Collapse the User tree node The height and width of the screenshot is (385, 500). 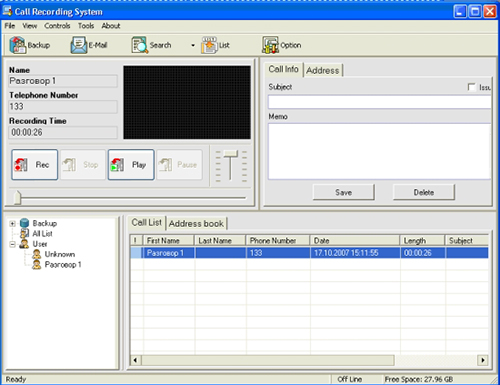13,244
